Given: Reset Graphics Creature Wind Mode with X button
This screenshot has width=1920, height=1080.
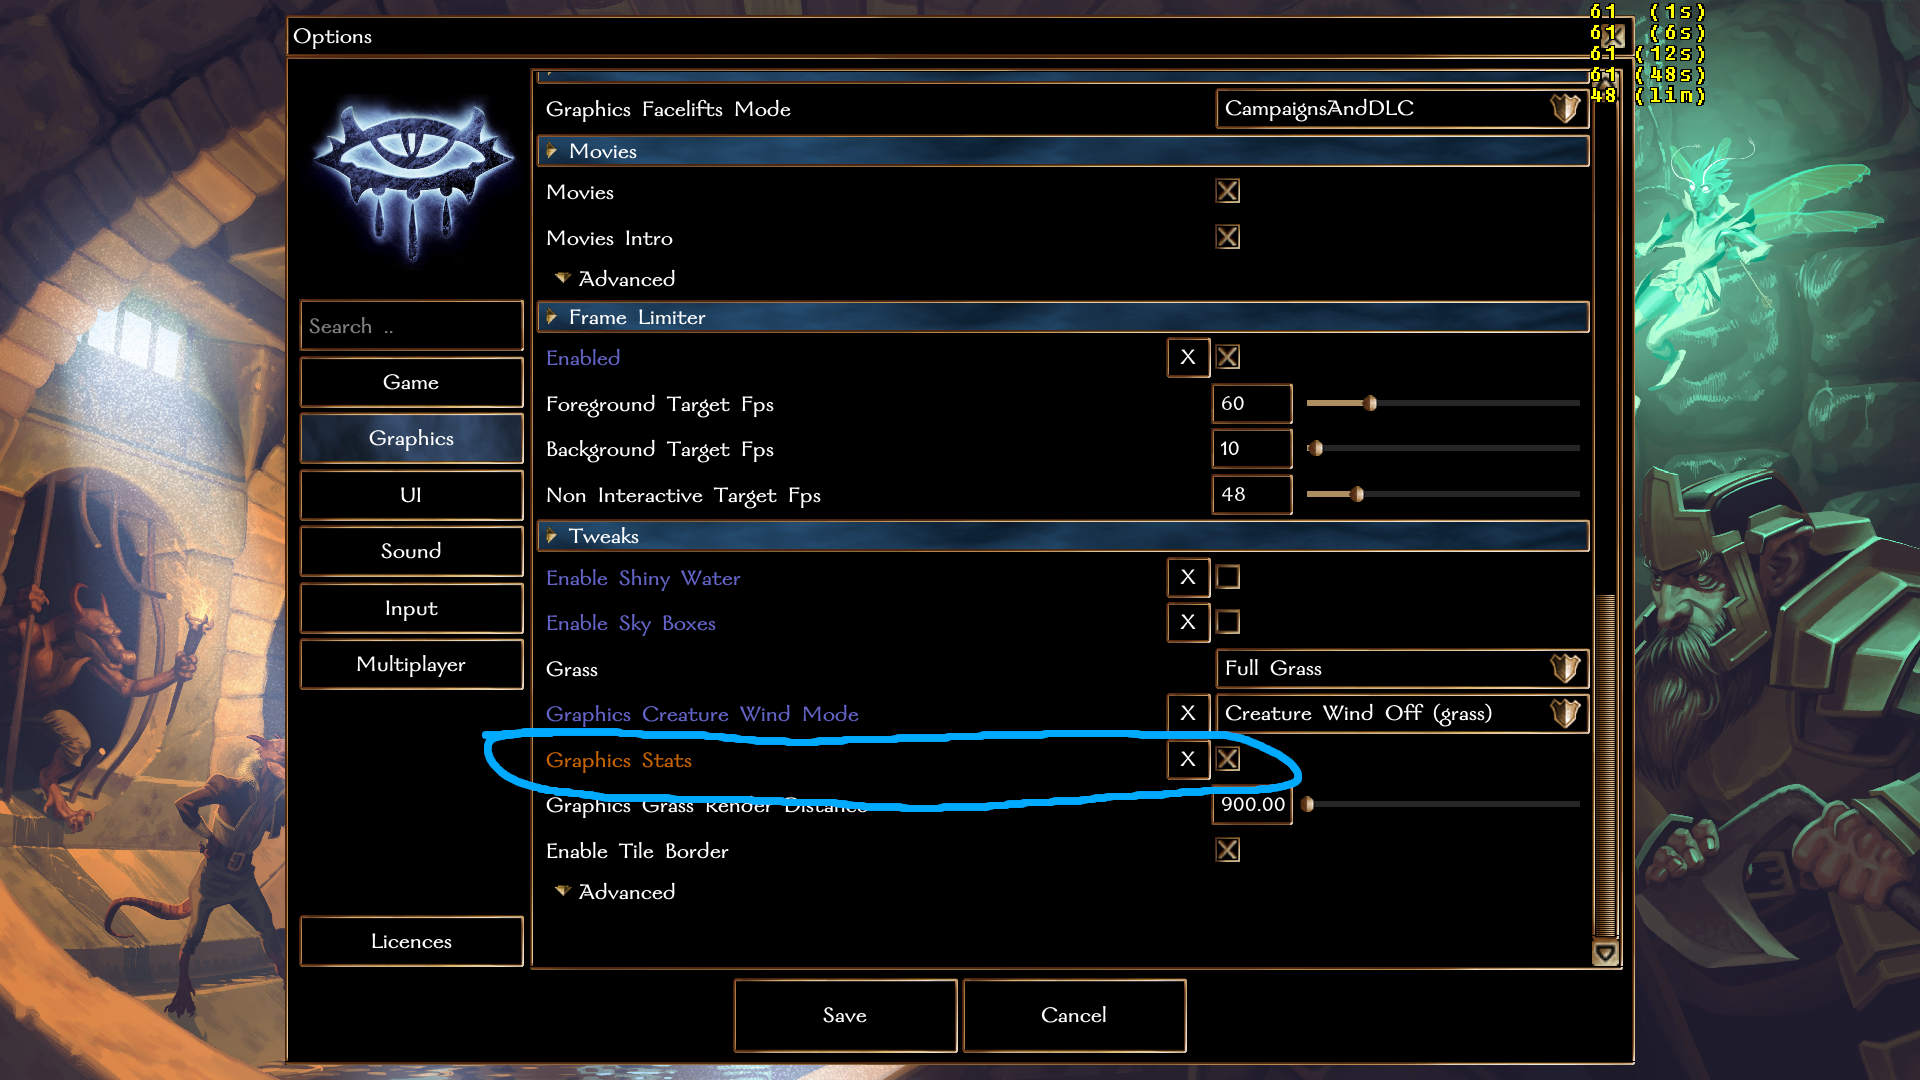Looking at the screenshot, I should (x=1188, y=713).
